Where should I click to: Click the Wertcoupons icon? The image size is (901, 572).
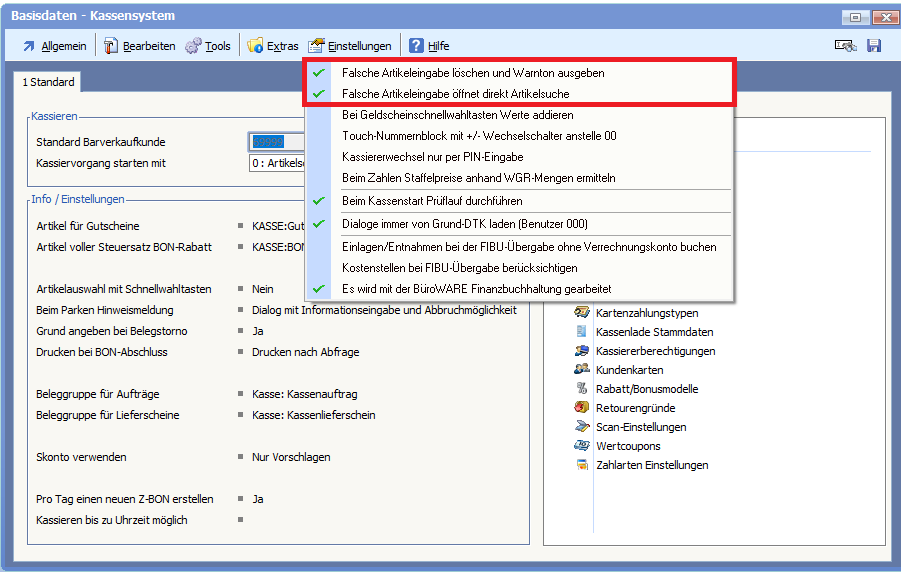(582, 446)
